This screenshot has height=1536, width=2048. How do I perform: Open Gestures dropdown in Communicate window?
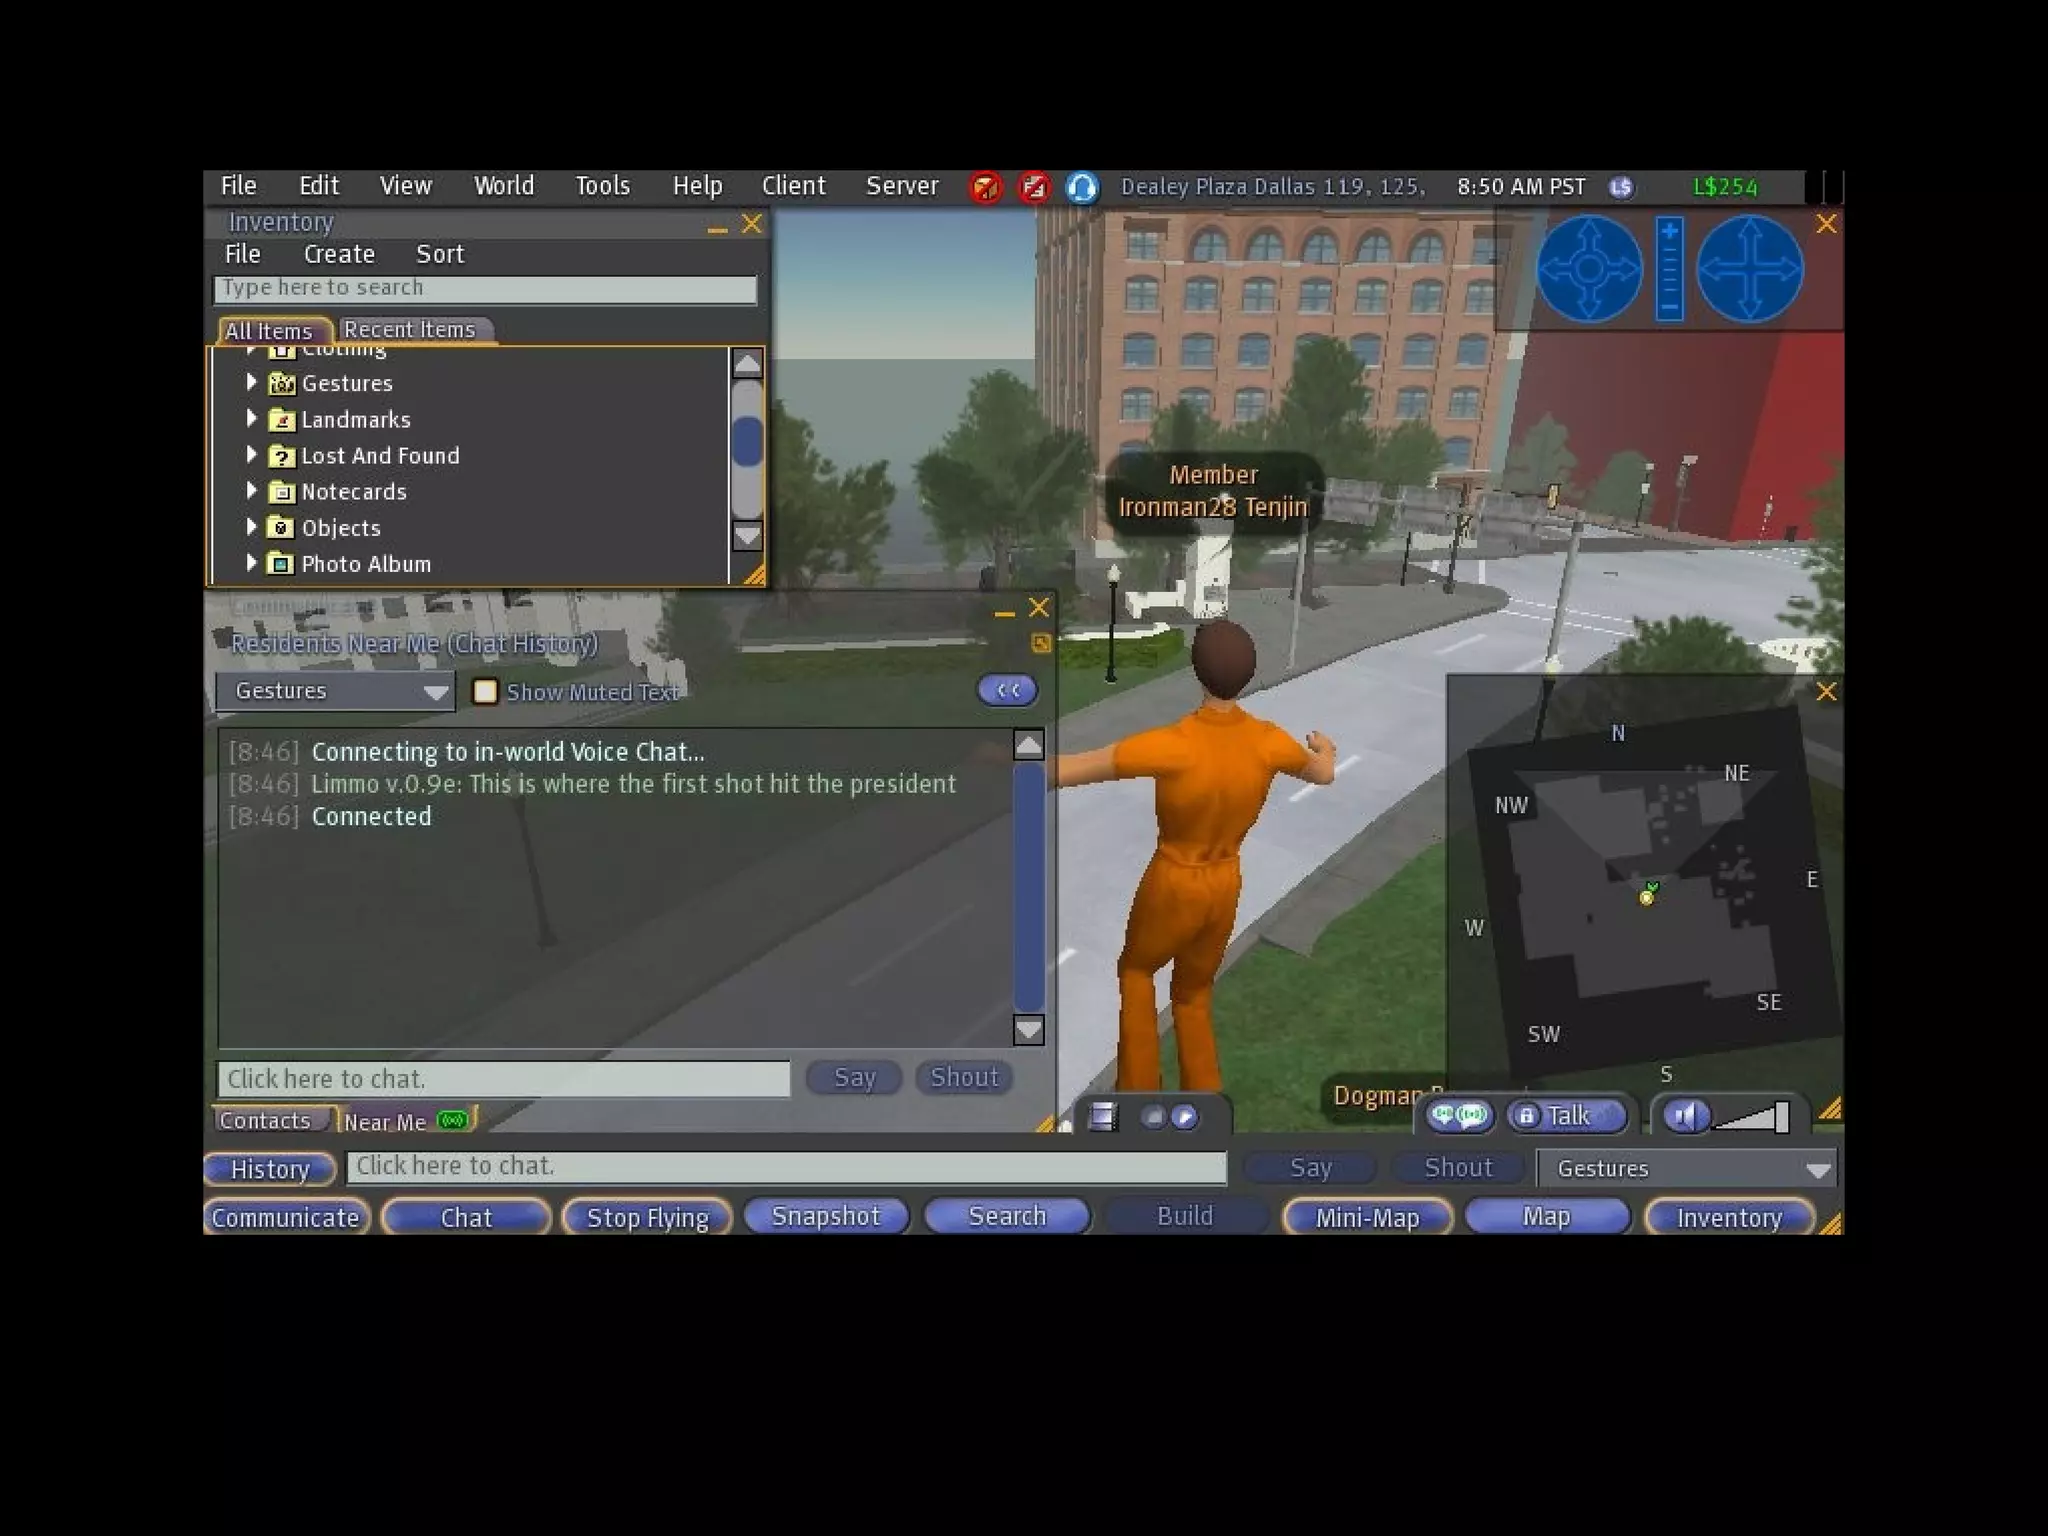tap(335, 691)
